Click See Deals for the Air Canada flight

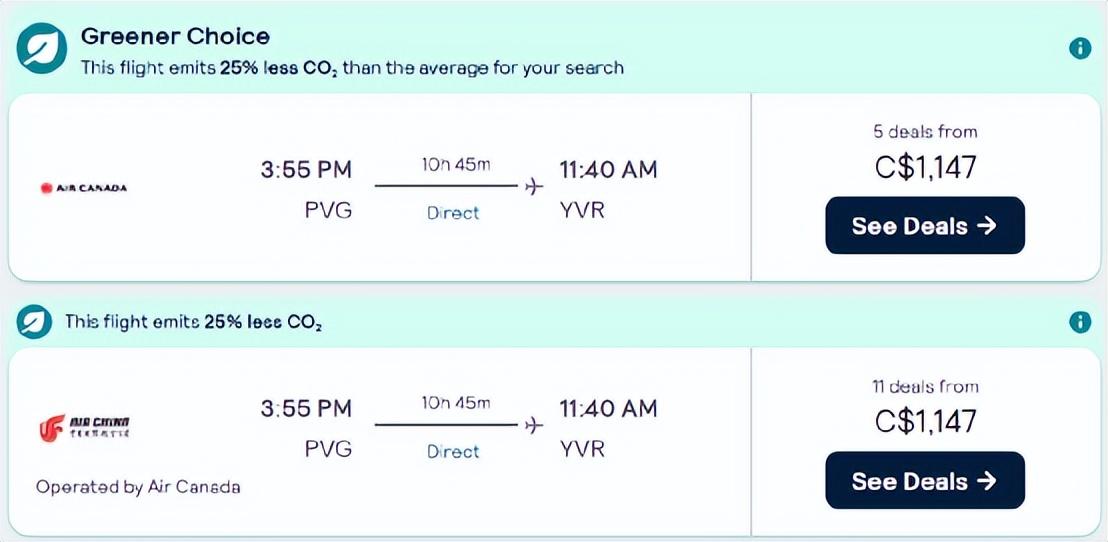[x=924, y=225]
